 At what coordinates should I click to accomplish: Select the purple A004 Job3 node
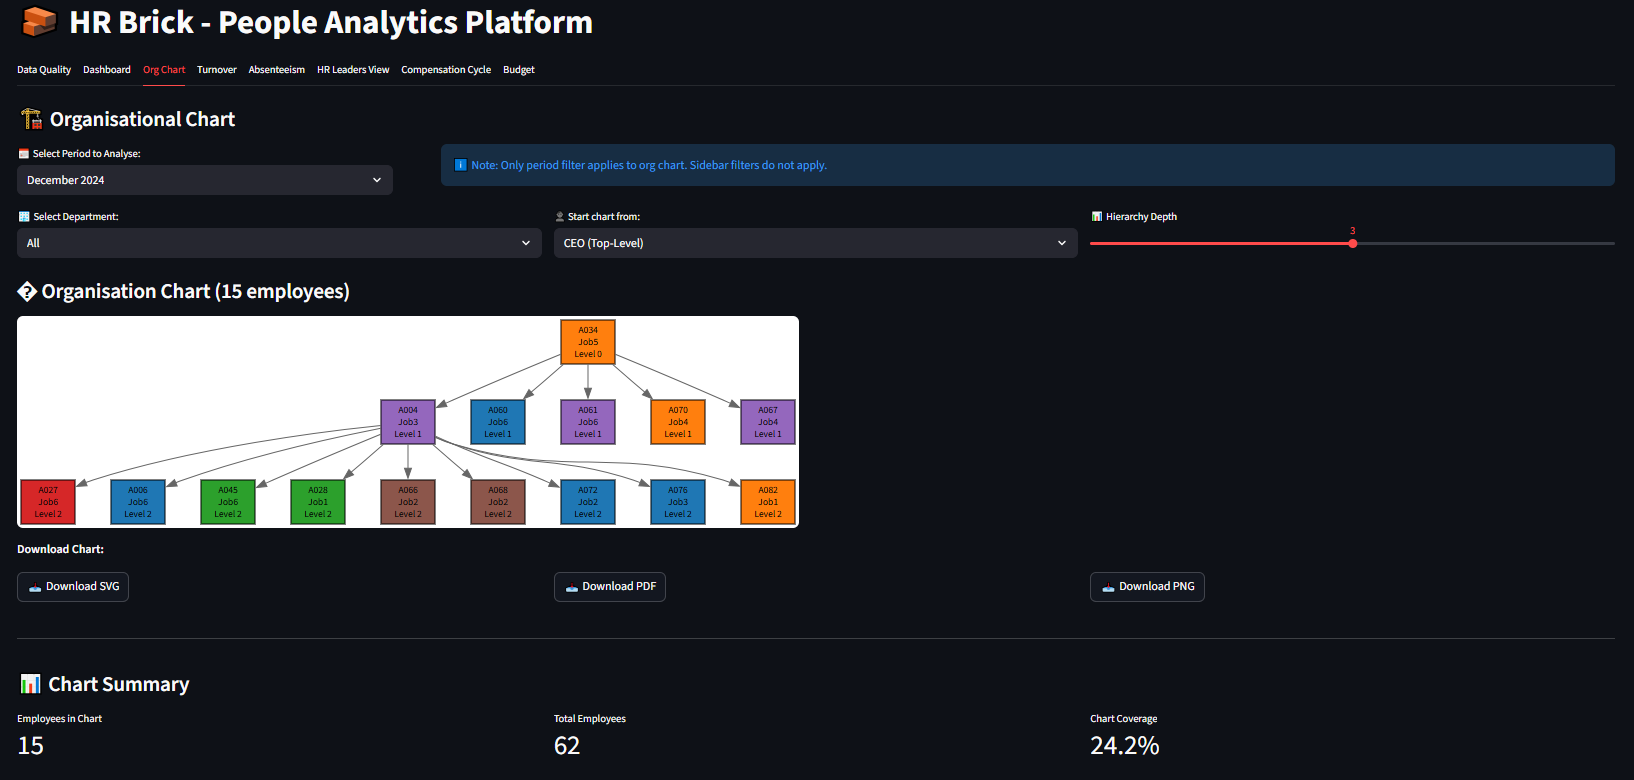(x=408, y=422)
